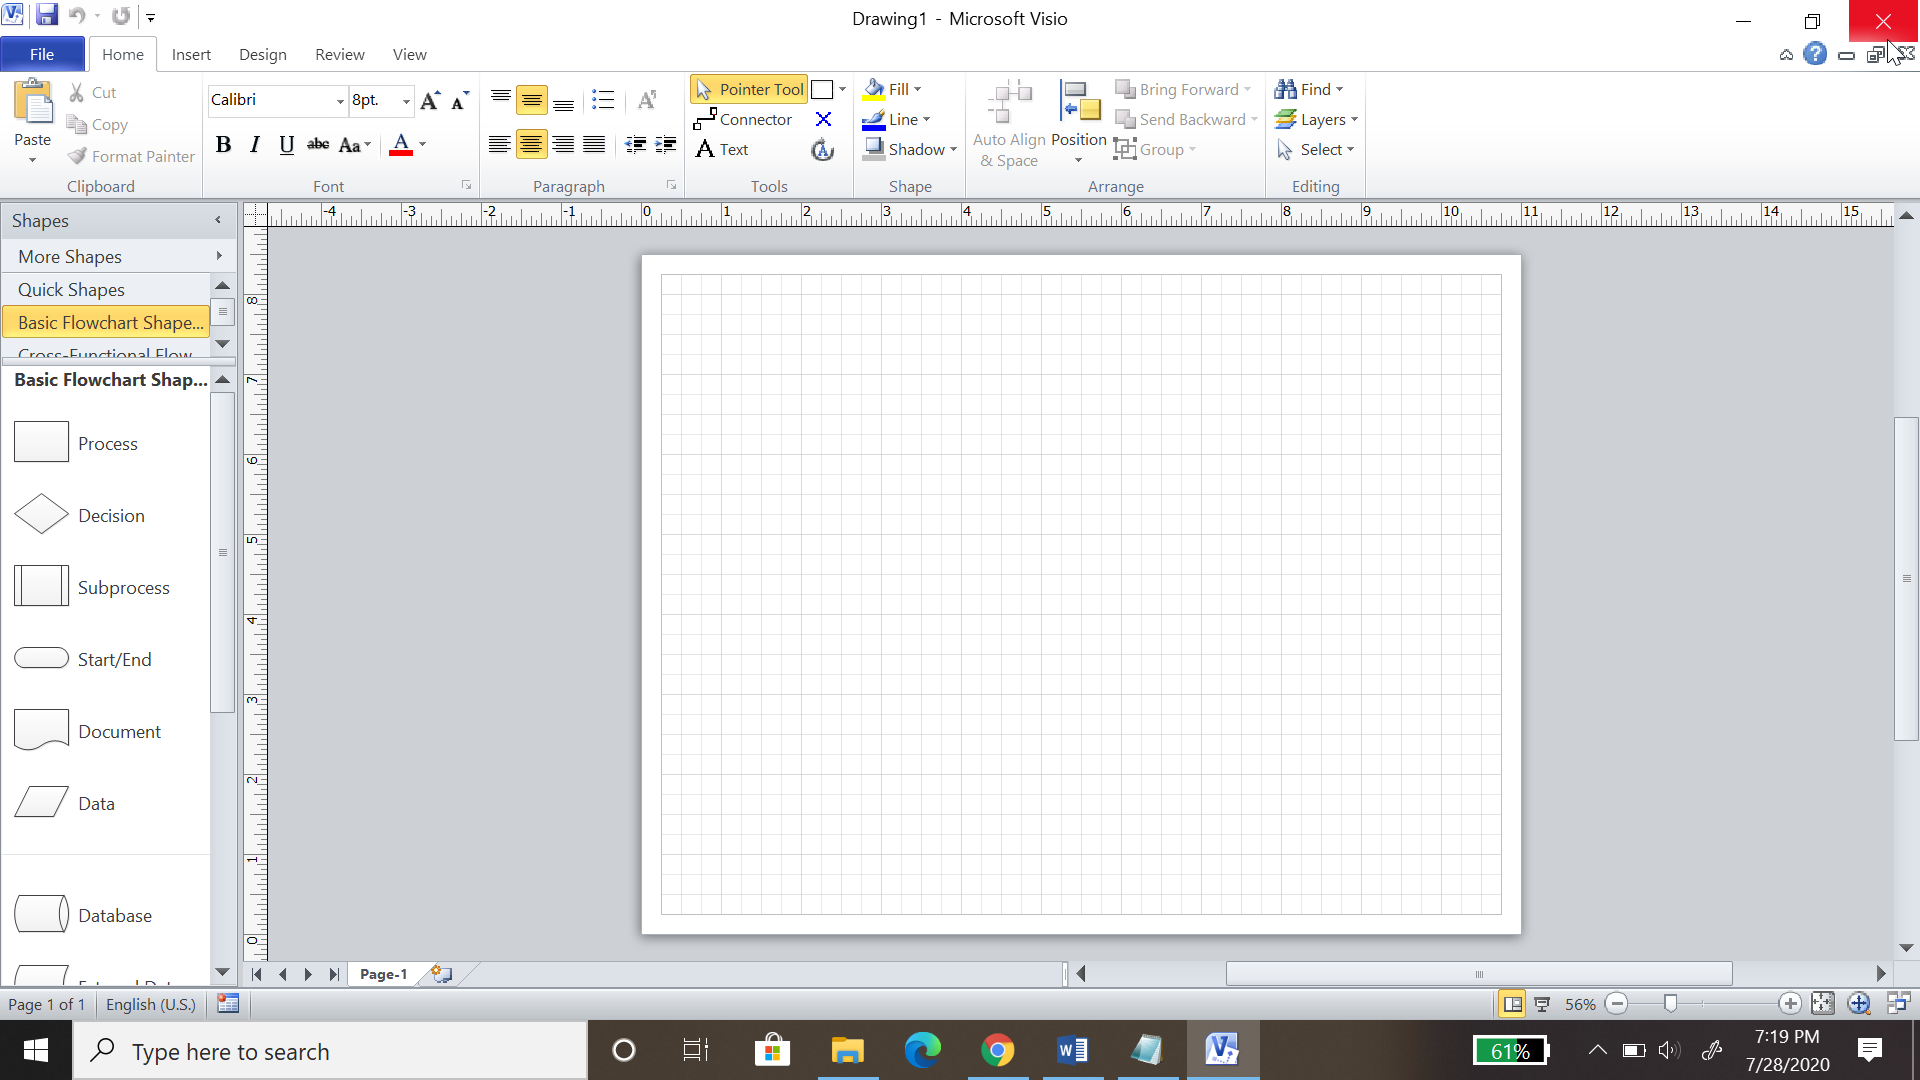Toggle Underline formatting

(287, 145)
